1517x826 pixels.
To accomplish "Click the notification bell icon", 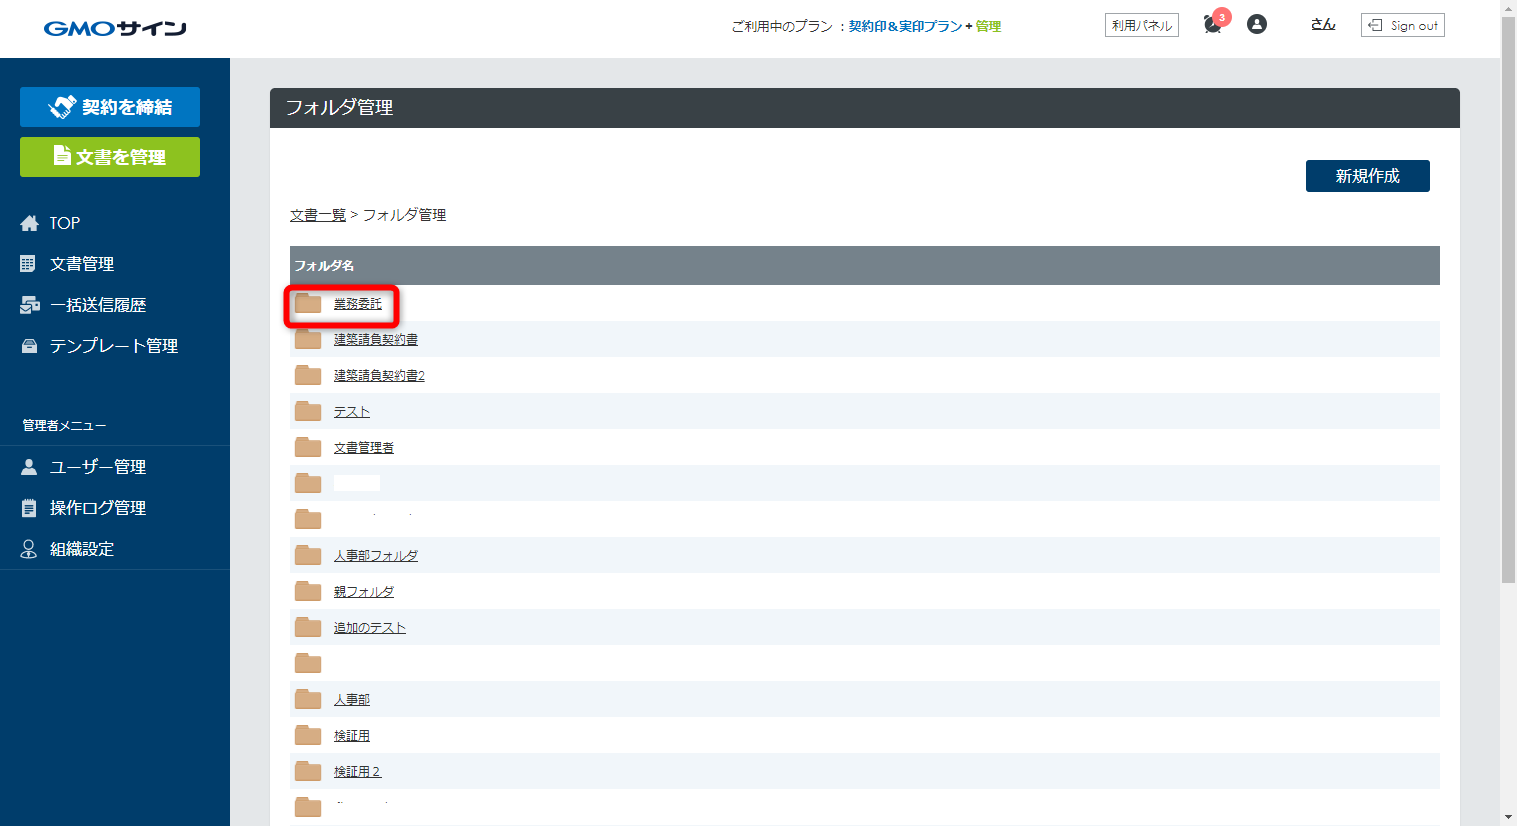I will (1213, 25).
